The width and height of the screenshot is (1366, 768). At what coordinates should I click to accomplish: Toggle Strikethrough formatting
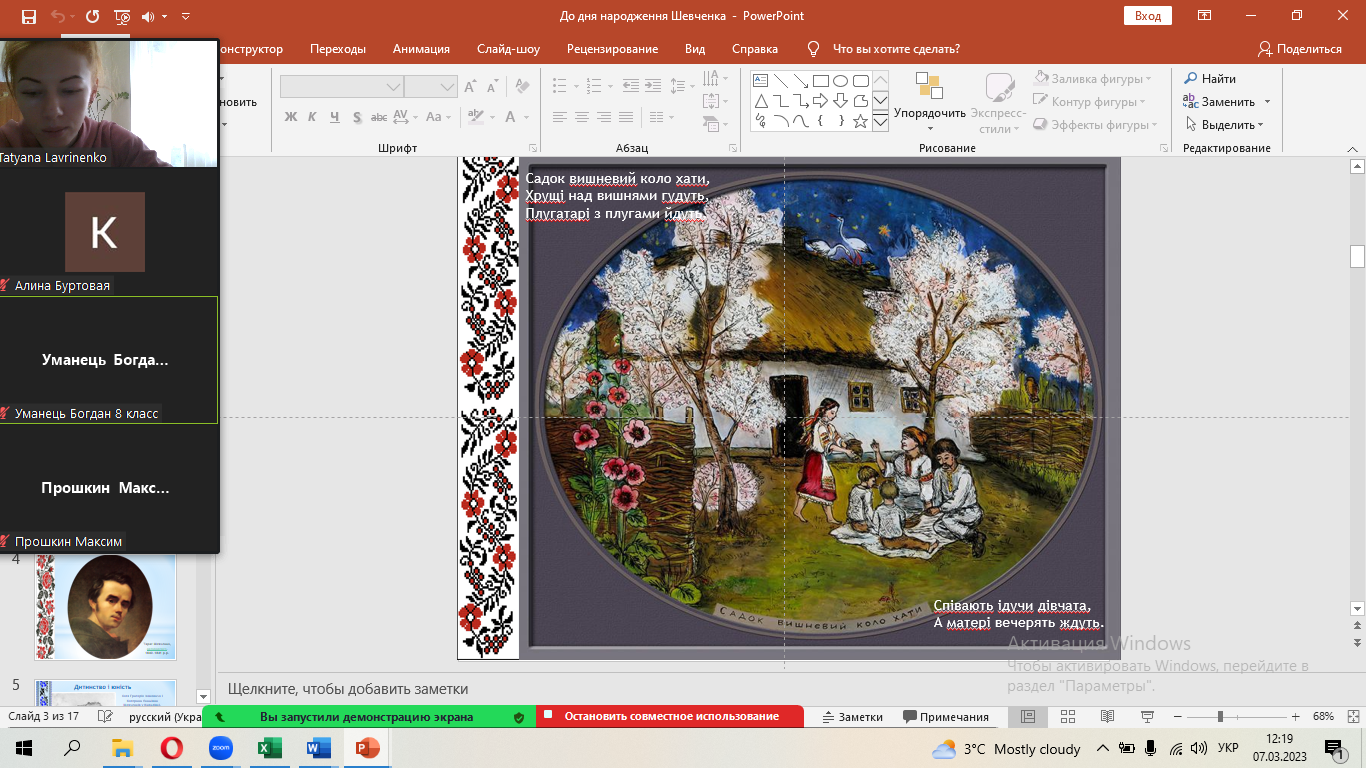(x=378, y=117)
